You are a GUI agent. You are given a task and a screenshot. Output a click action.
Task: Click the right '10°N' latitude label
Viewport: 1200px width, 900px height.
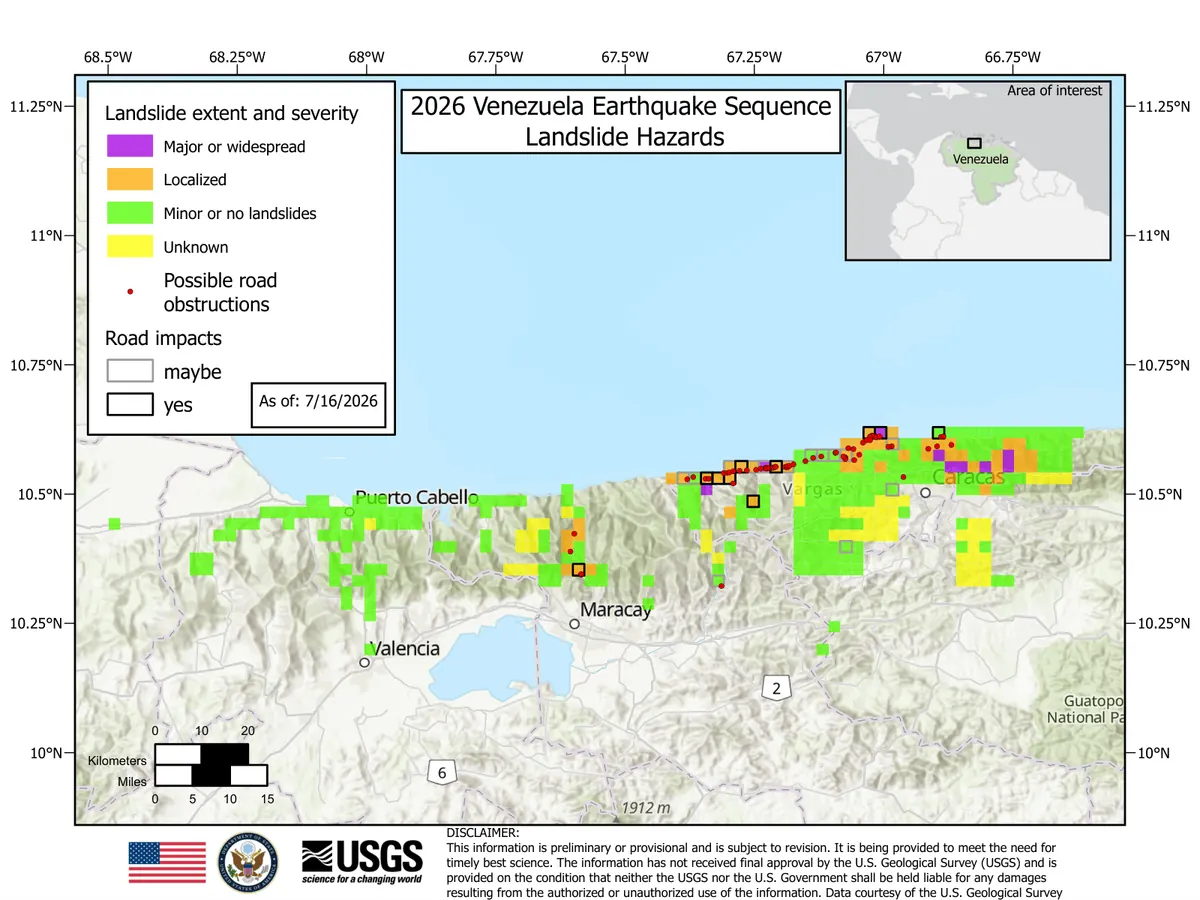[1159, 752]
